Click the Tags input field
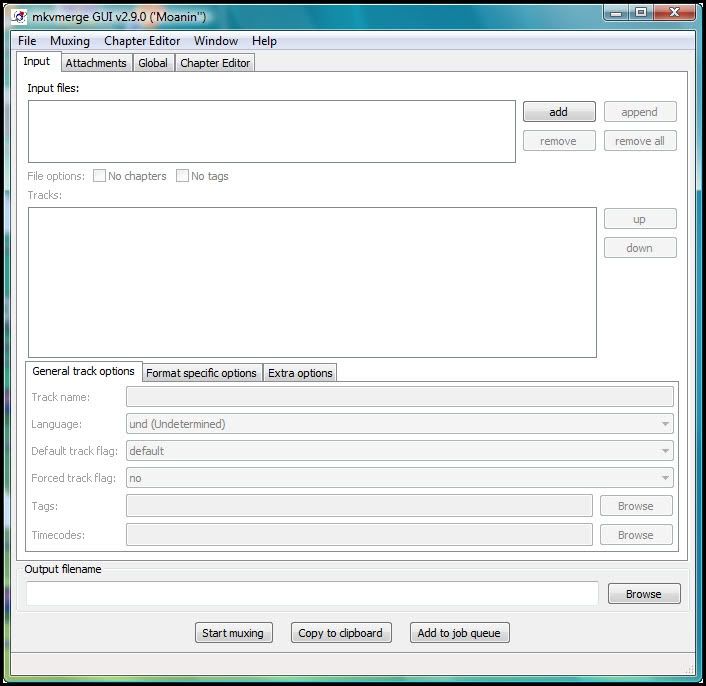The height and width of the screenshot is (686, 706). 359,505
